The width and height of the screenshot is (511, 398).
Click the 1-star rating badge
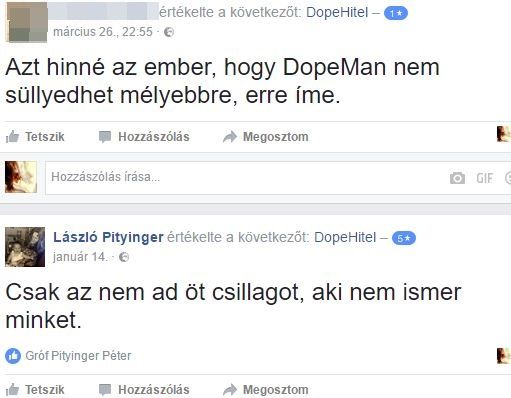pyautogui.click(x=396, y=13)
